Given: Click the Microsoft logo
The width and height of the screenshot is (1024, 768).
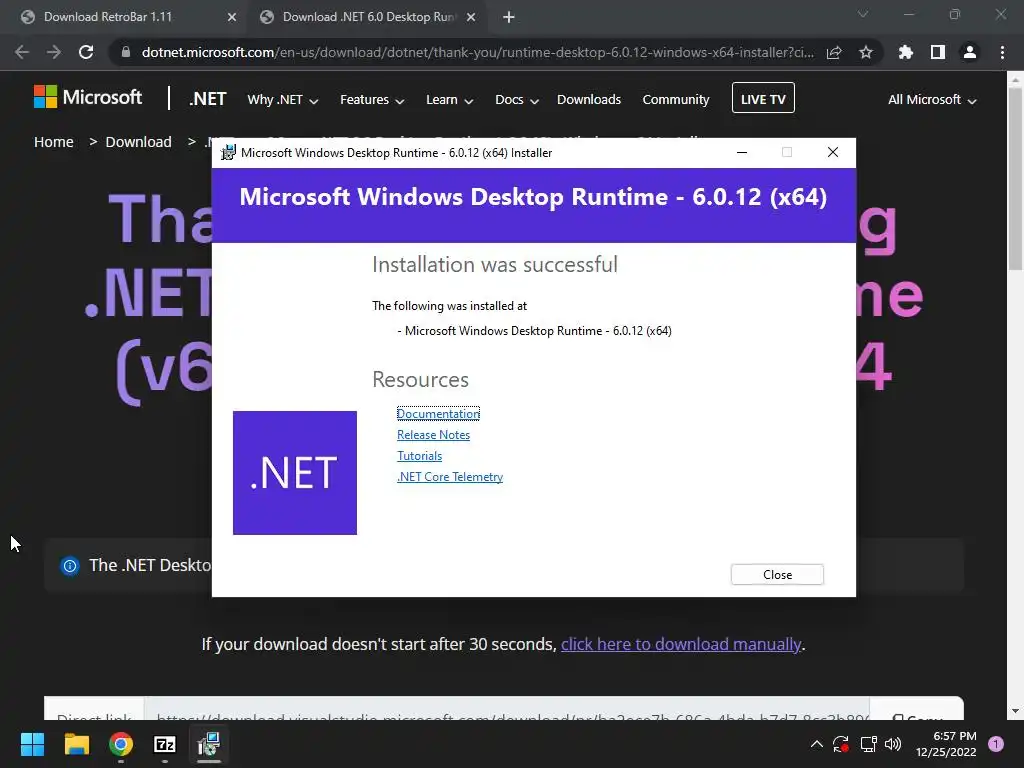Looking at the screenshot, I should click(x=88, y=97).
